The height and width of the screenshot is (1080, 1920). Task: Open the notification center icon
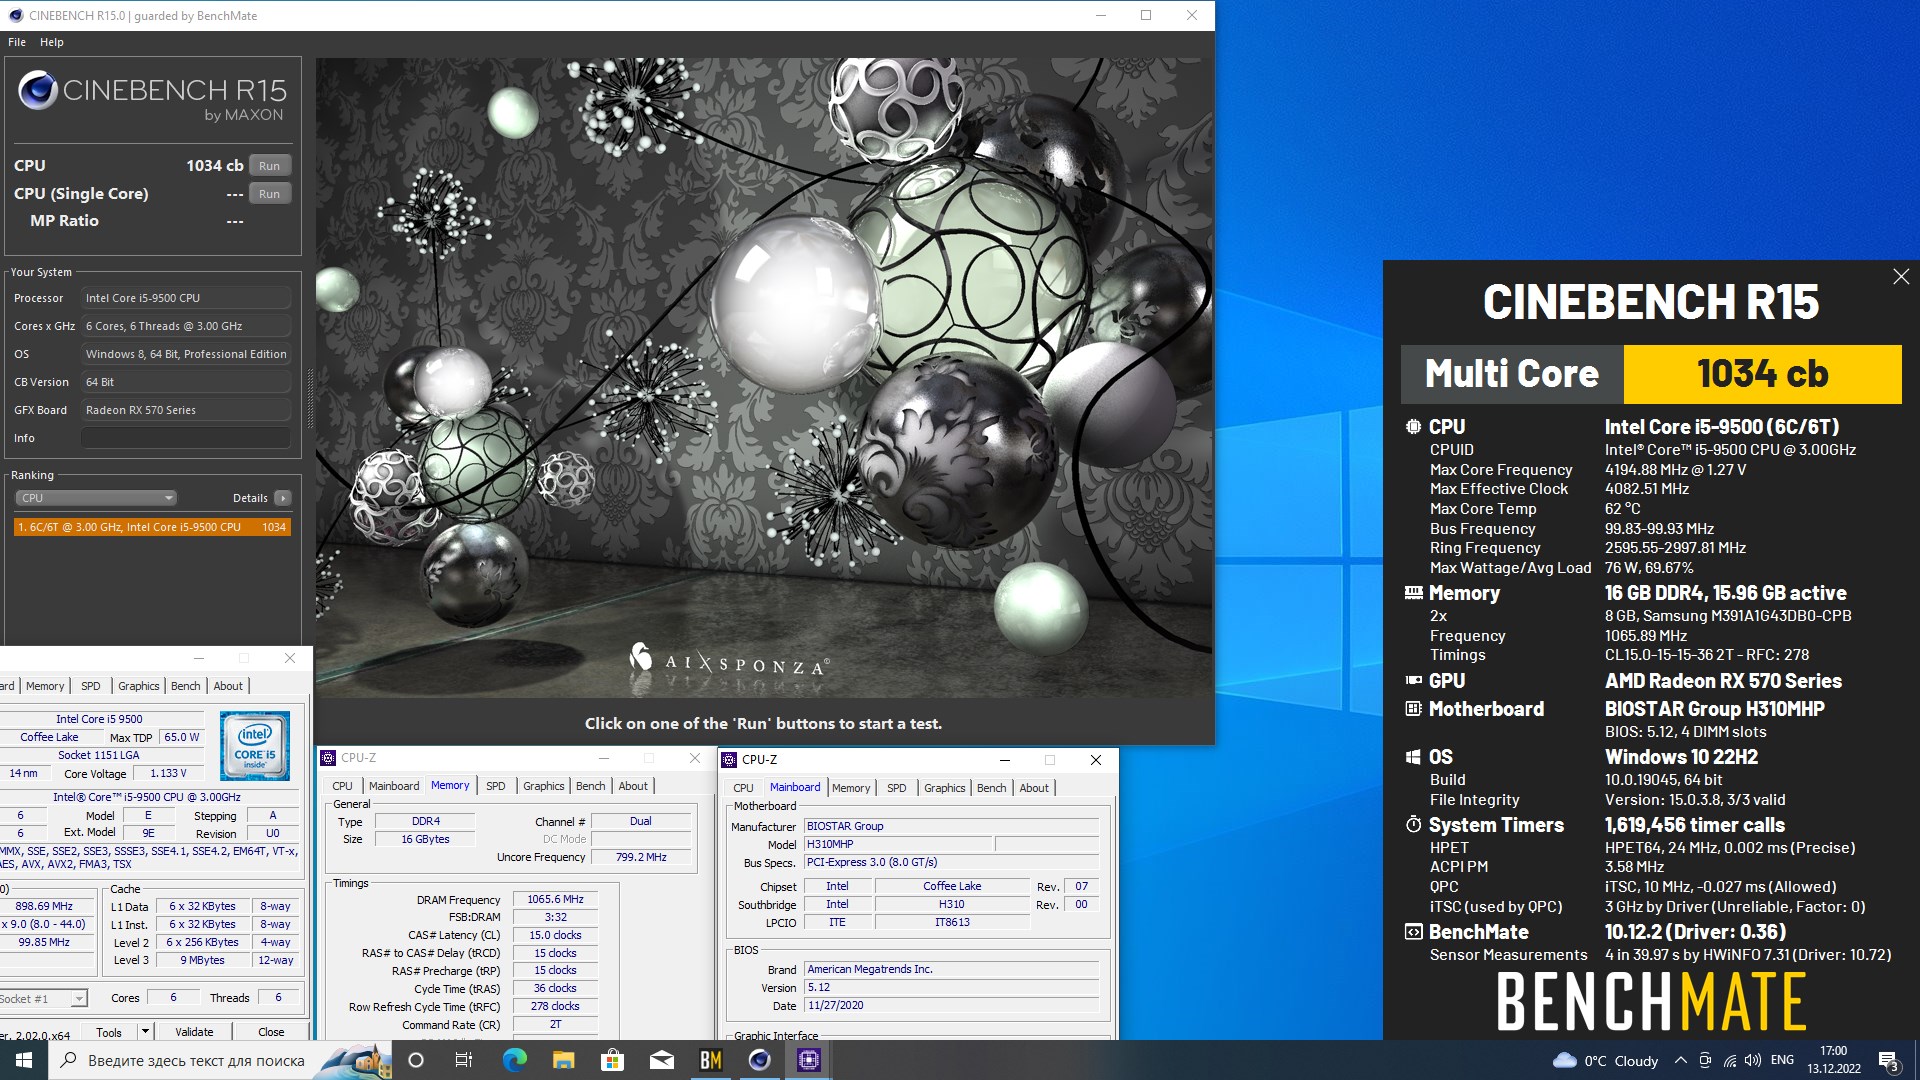coord(1888,1061)
